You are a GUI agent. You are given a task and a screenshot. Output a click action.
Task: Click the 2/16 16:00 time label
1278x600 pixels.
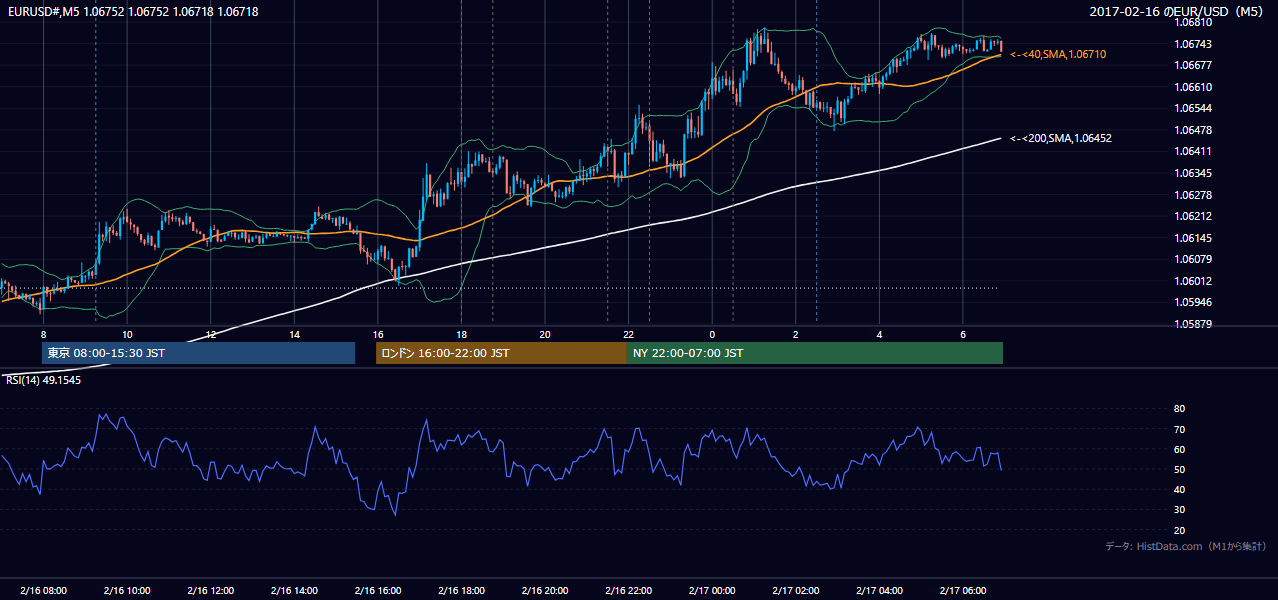tap(378, 590)
